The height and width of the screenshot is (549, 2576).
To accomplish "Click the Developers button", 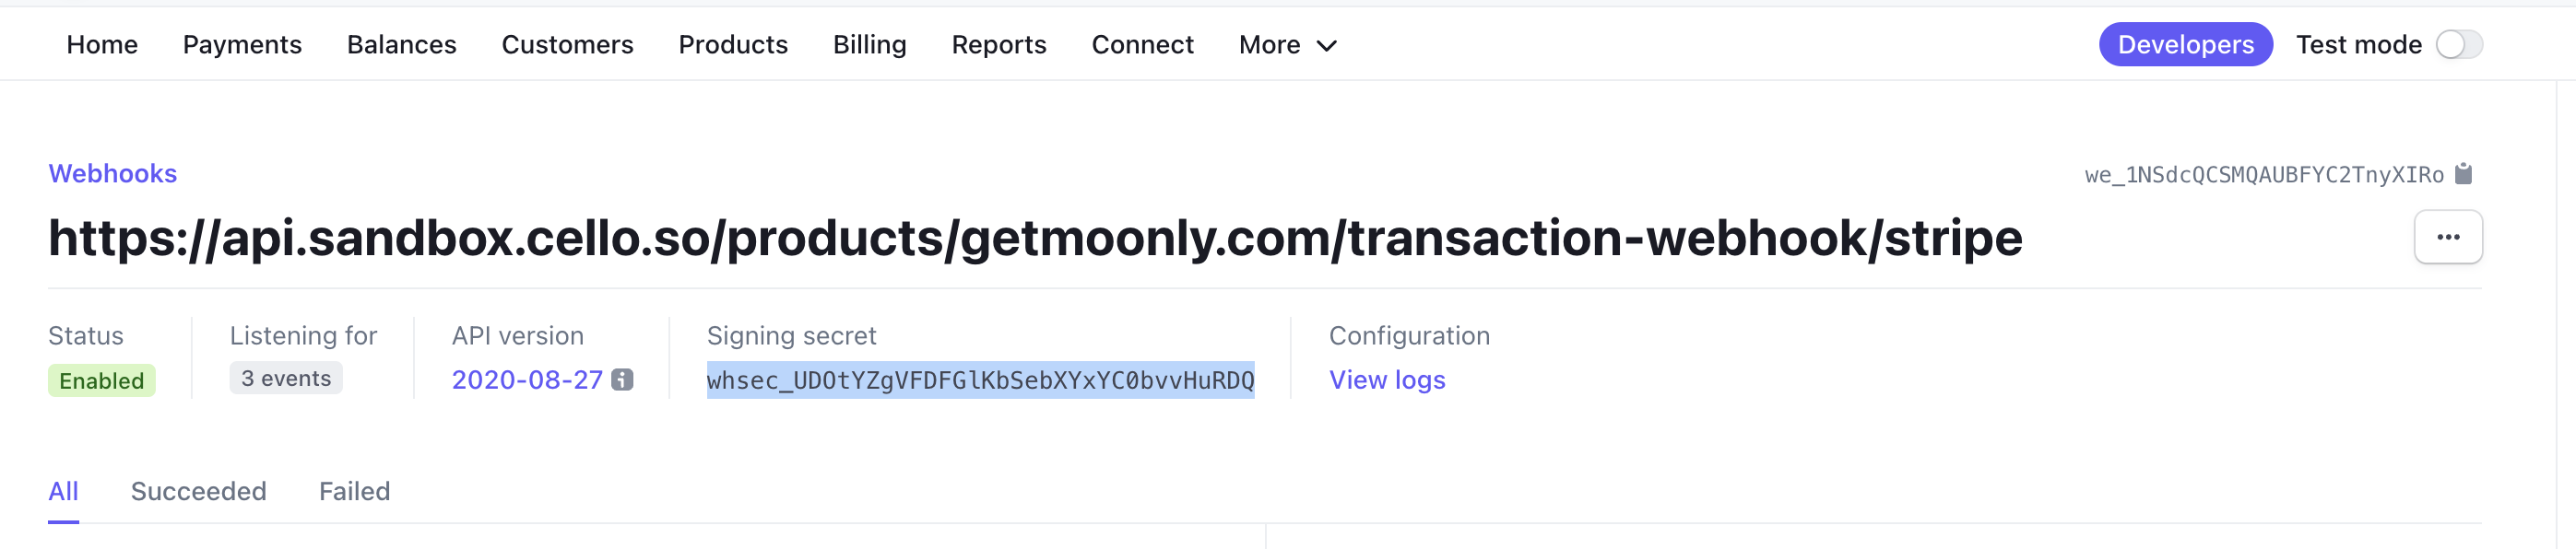I will pos(2185,44).
